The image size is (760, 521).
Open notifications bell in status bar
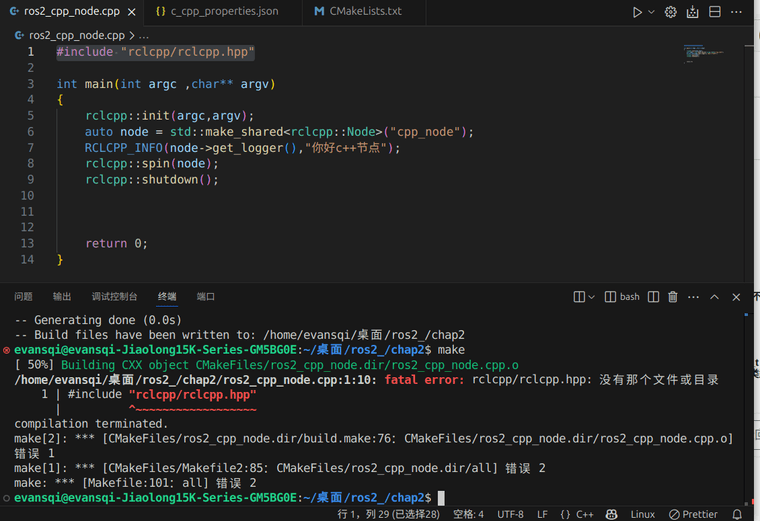(737, 514)
